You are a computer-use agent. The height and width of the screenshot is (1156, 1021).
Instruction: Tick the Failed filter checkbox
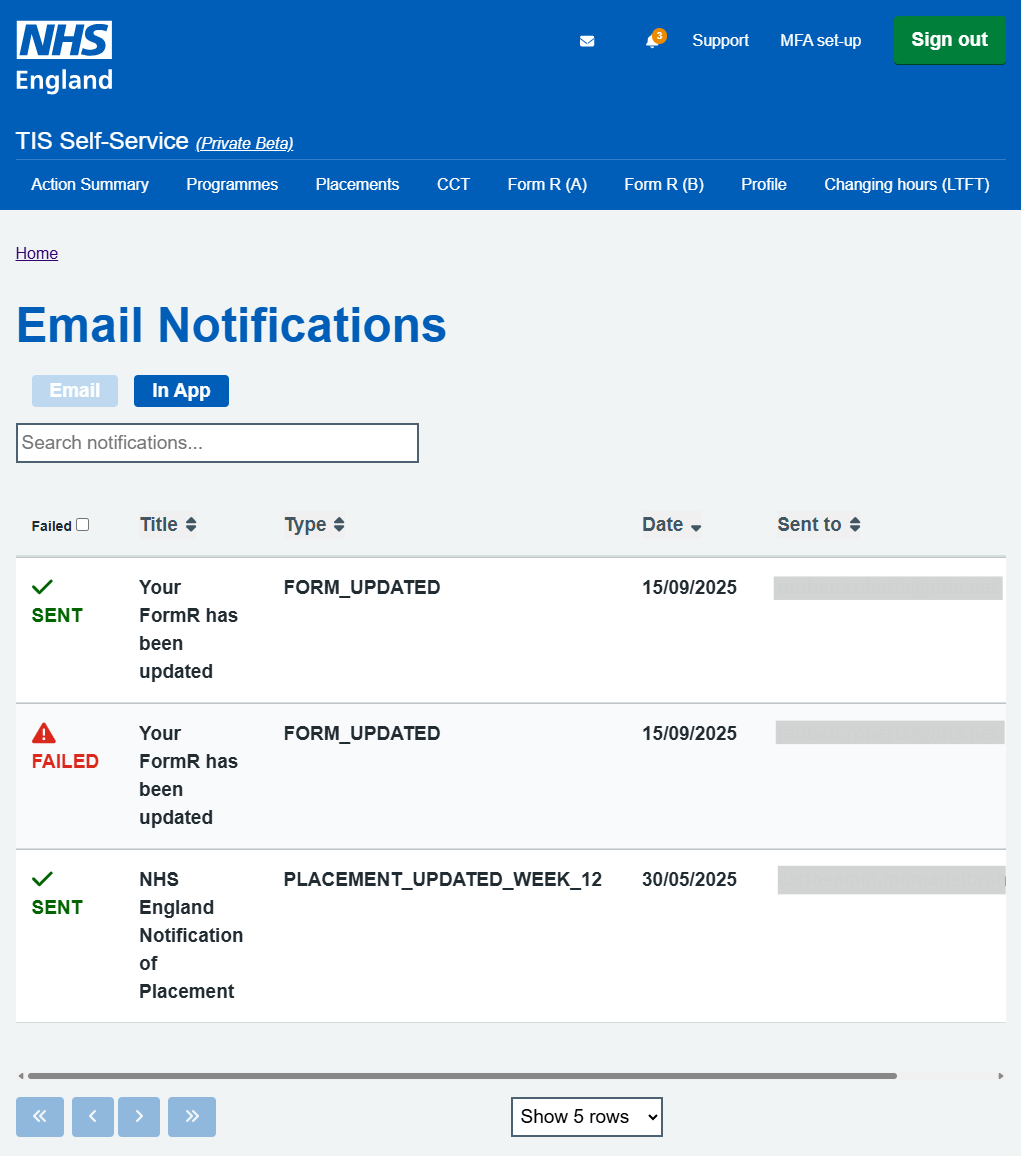[83, 524]
